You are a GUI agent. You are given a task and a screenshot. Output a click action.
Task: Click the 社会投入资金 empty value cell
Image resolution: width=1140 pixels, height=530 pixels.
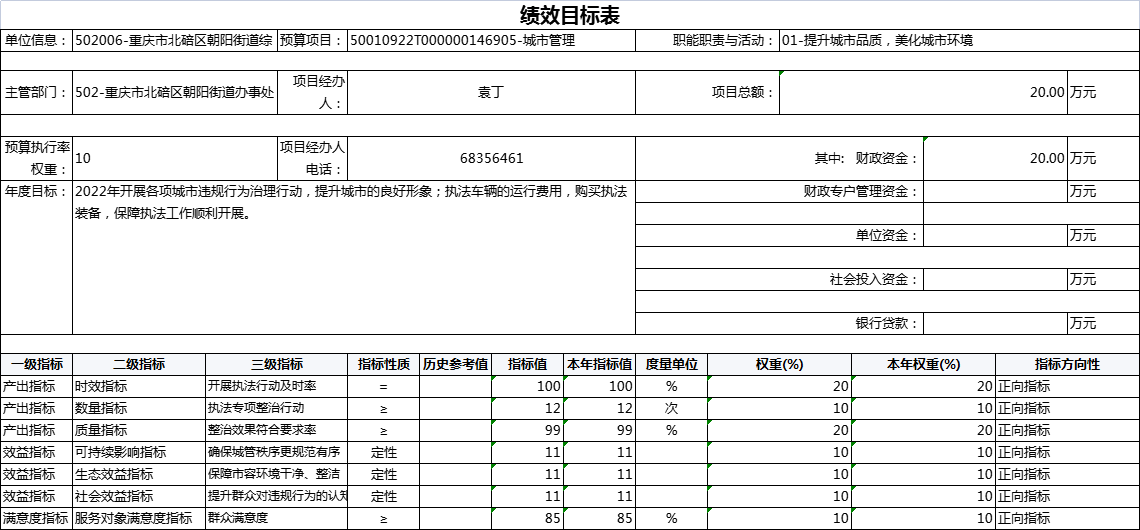pos(994,279)
